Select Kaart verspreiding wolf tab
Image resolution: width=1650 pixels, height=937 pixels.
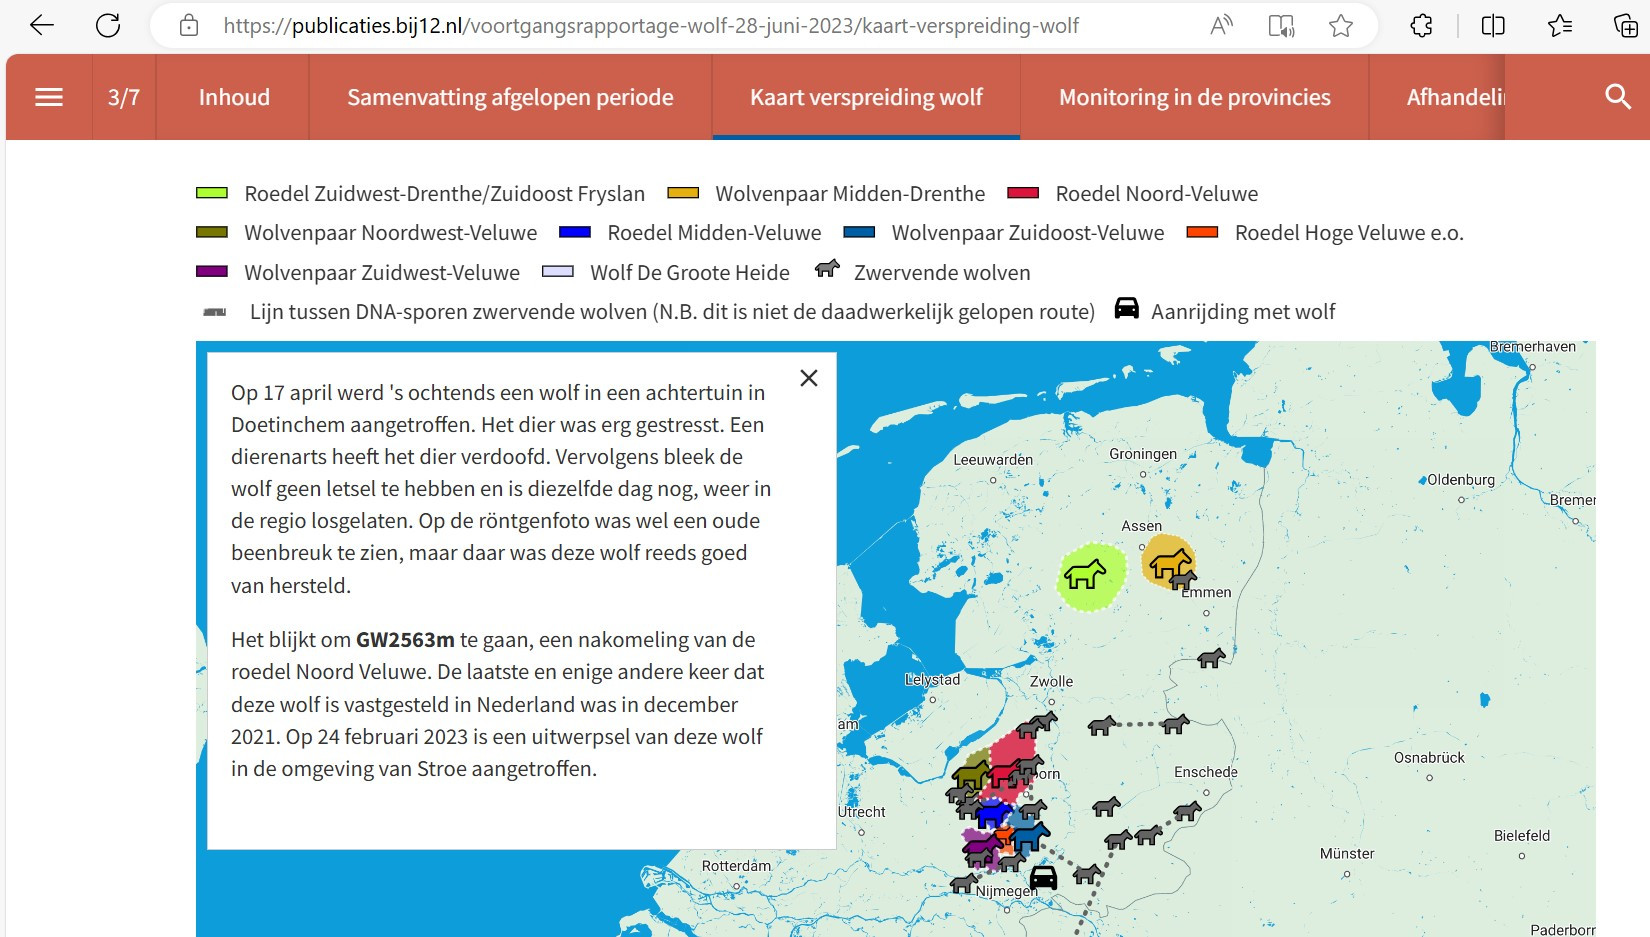(x=866, y=97)
